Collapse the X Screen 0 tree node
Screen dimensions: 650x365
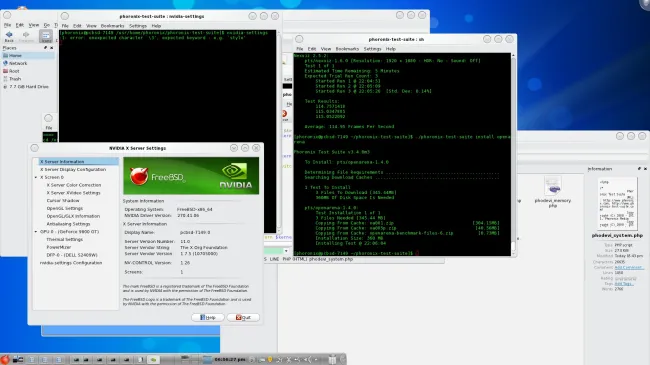click(36, 178)
